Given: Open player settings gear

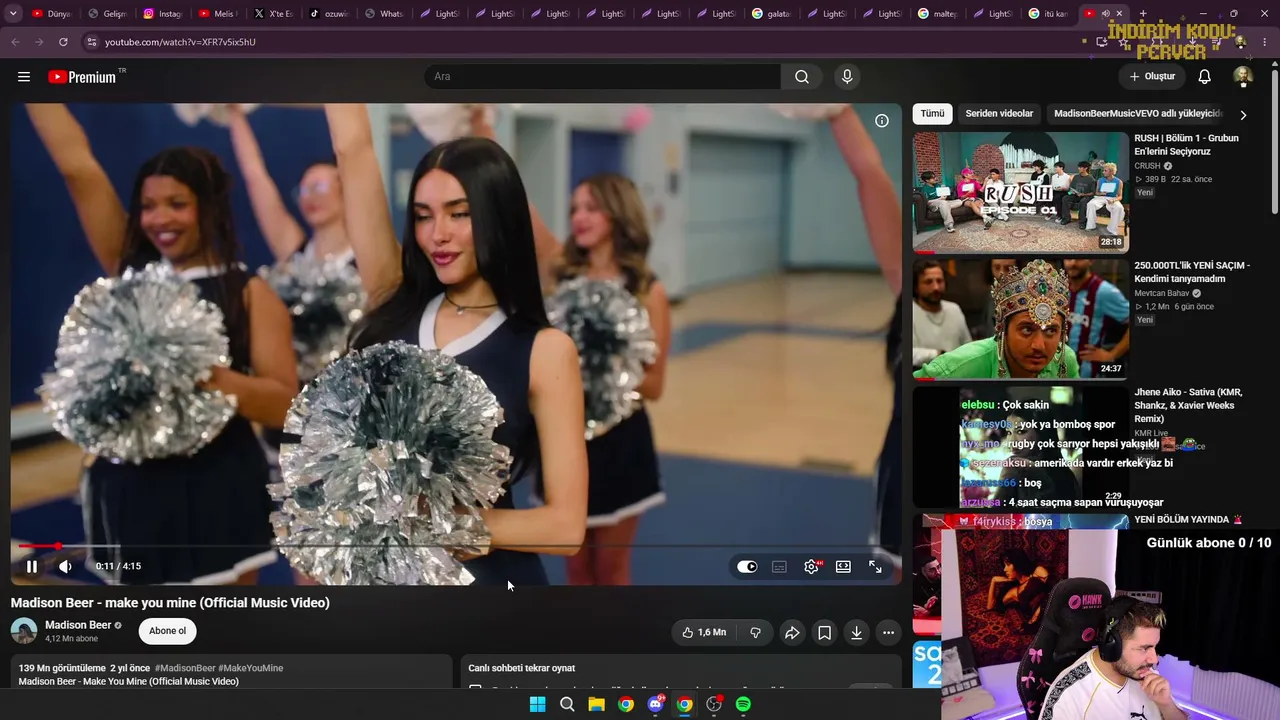Looking at the screenshot, I should click(x=811, y=567).
